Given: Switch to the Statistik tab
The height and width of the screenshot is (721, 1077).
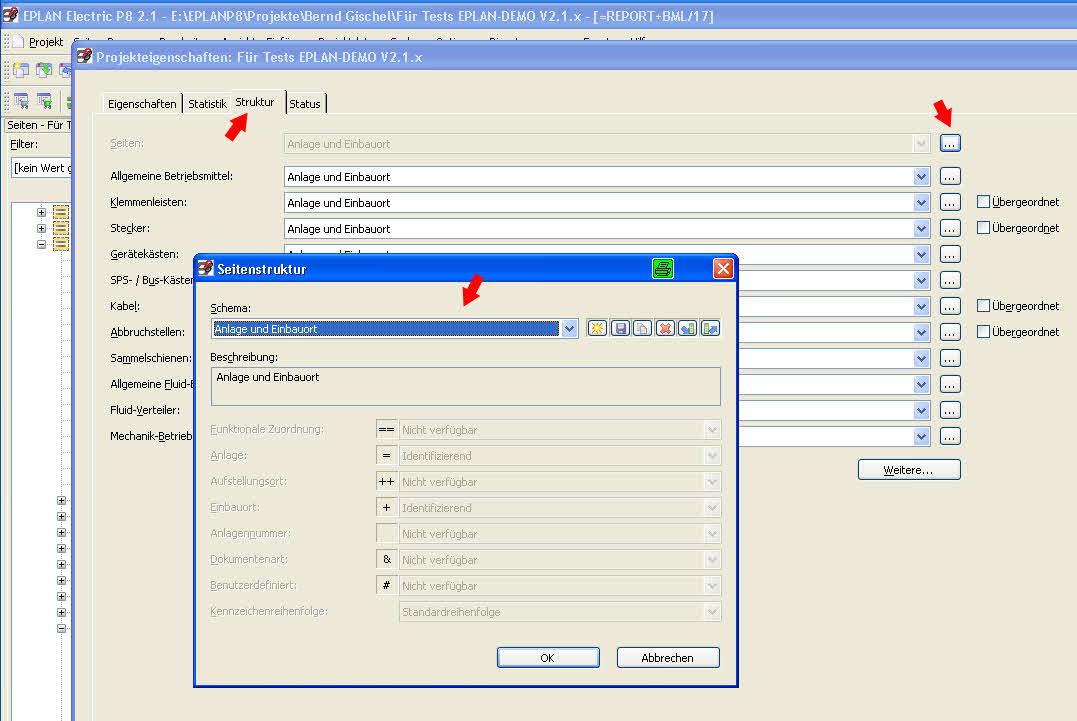Looking at the screenshot, I should [x=207, y=104].
